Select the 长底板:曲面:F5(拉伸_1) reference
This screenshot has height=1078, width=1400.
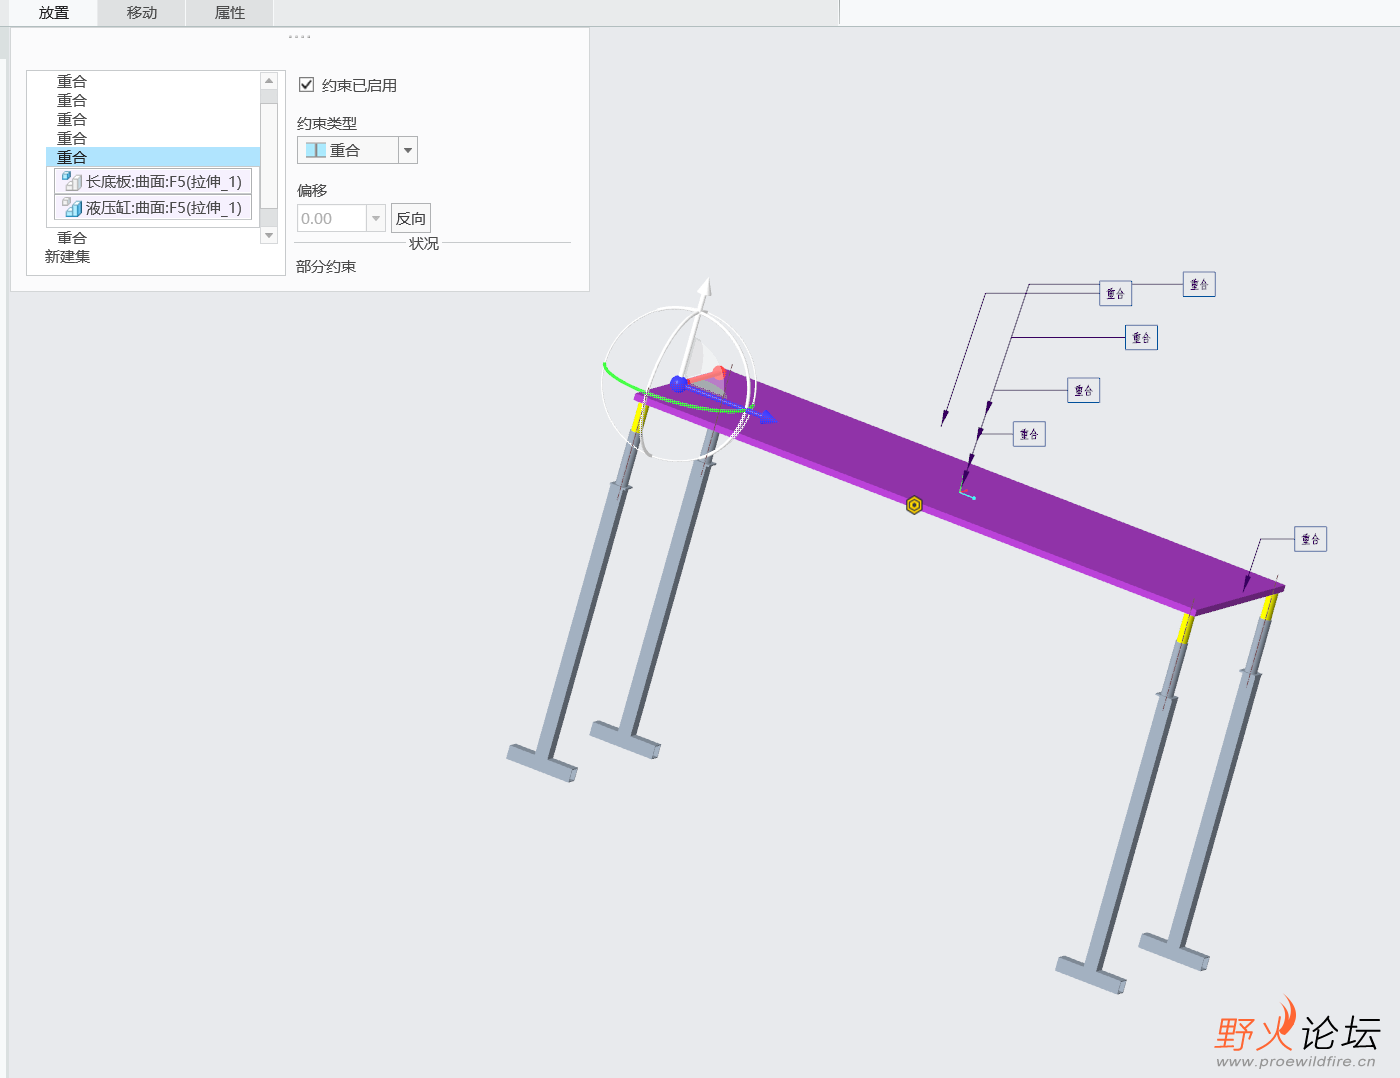(153, 181)
